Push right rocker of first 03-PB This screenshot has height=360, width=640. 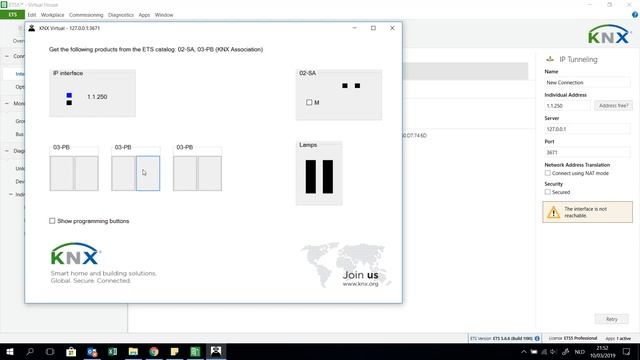point(87,173)
